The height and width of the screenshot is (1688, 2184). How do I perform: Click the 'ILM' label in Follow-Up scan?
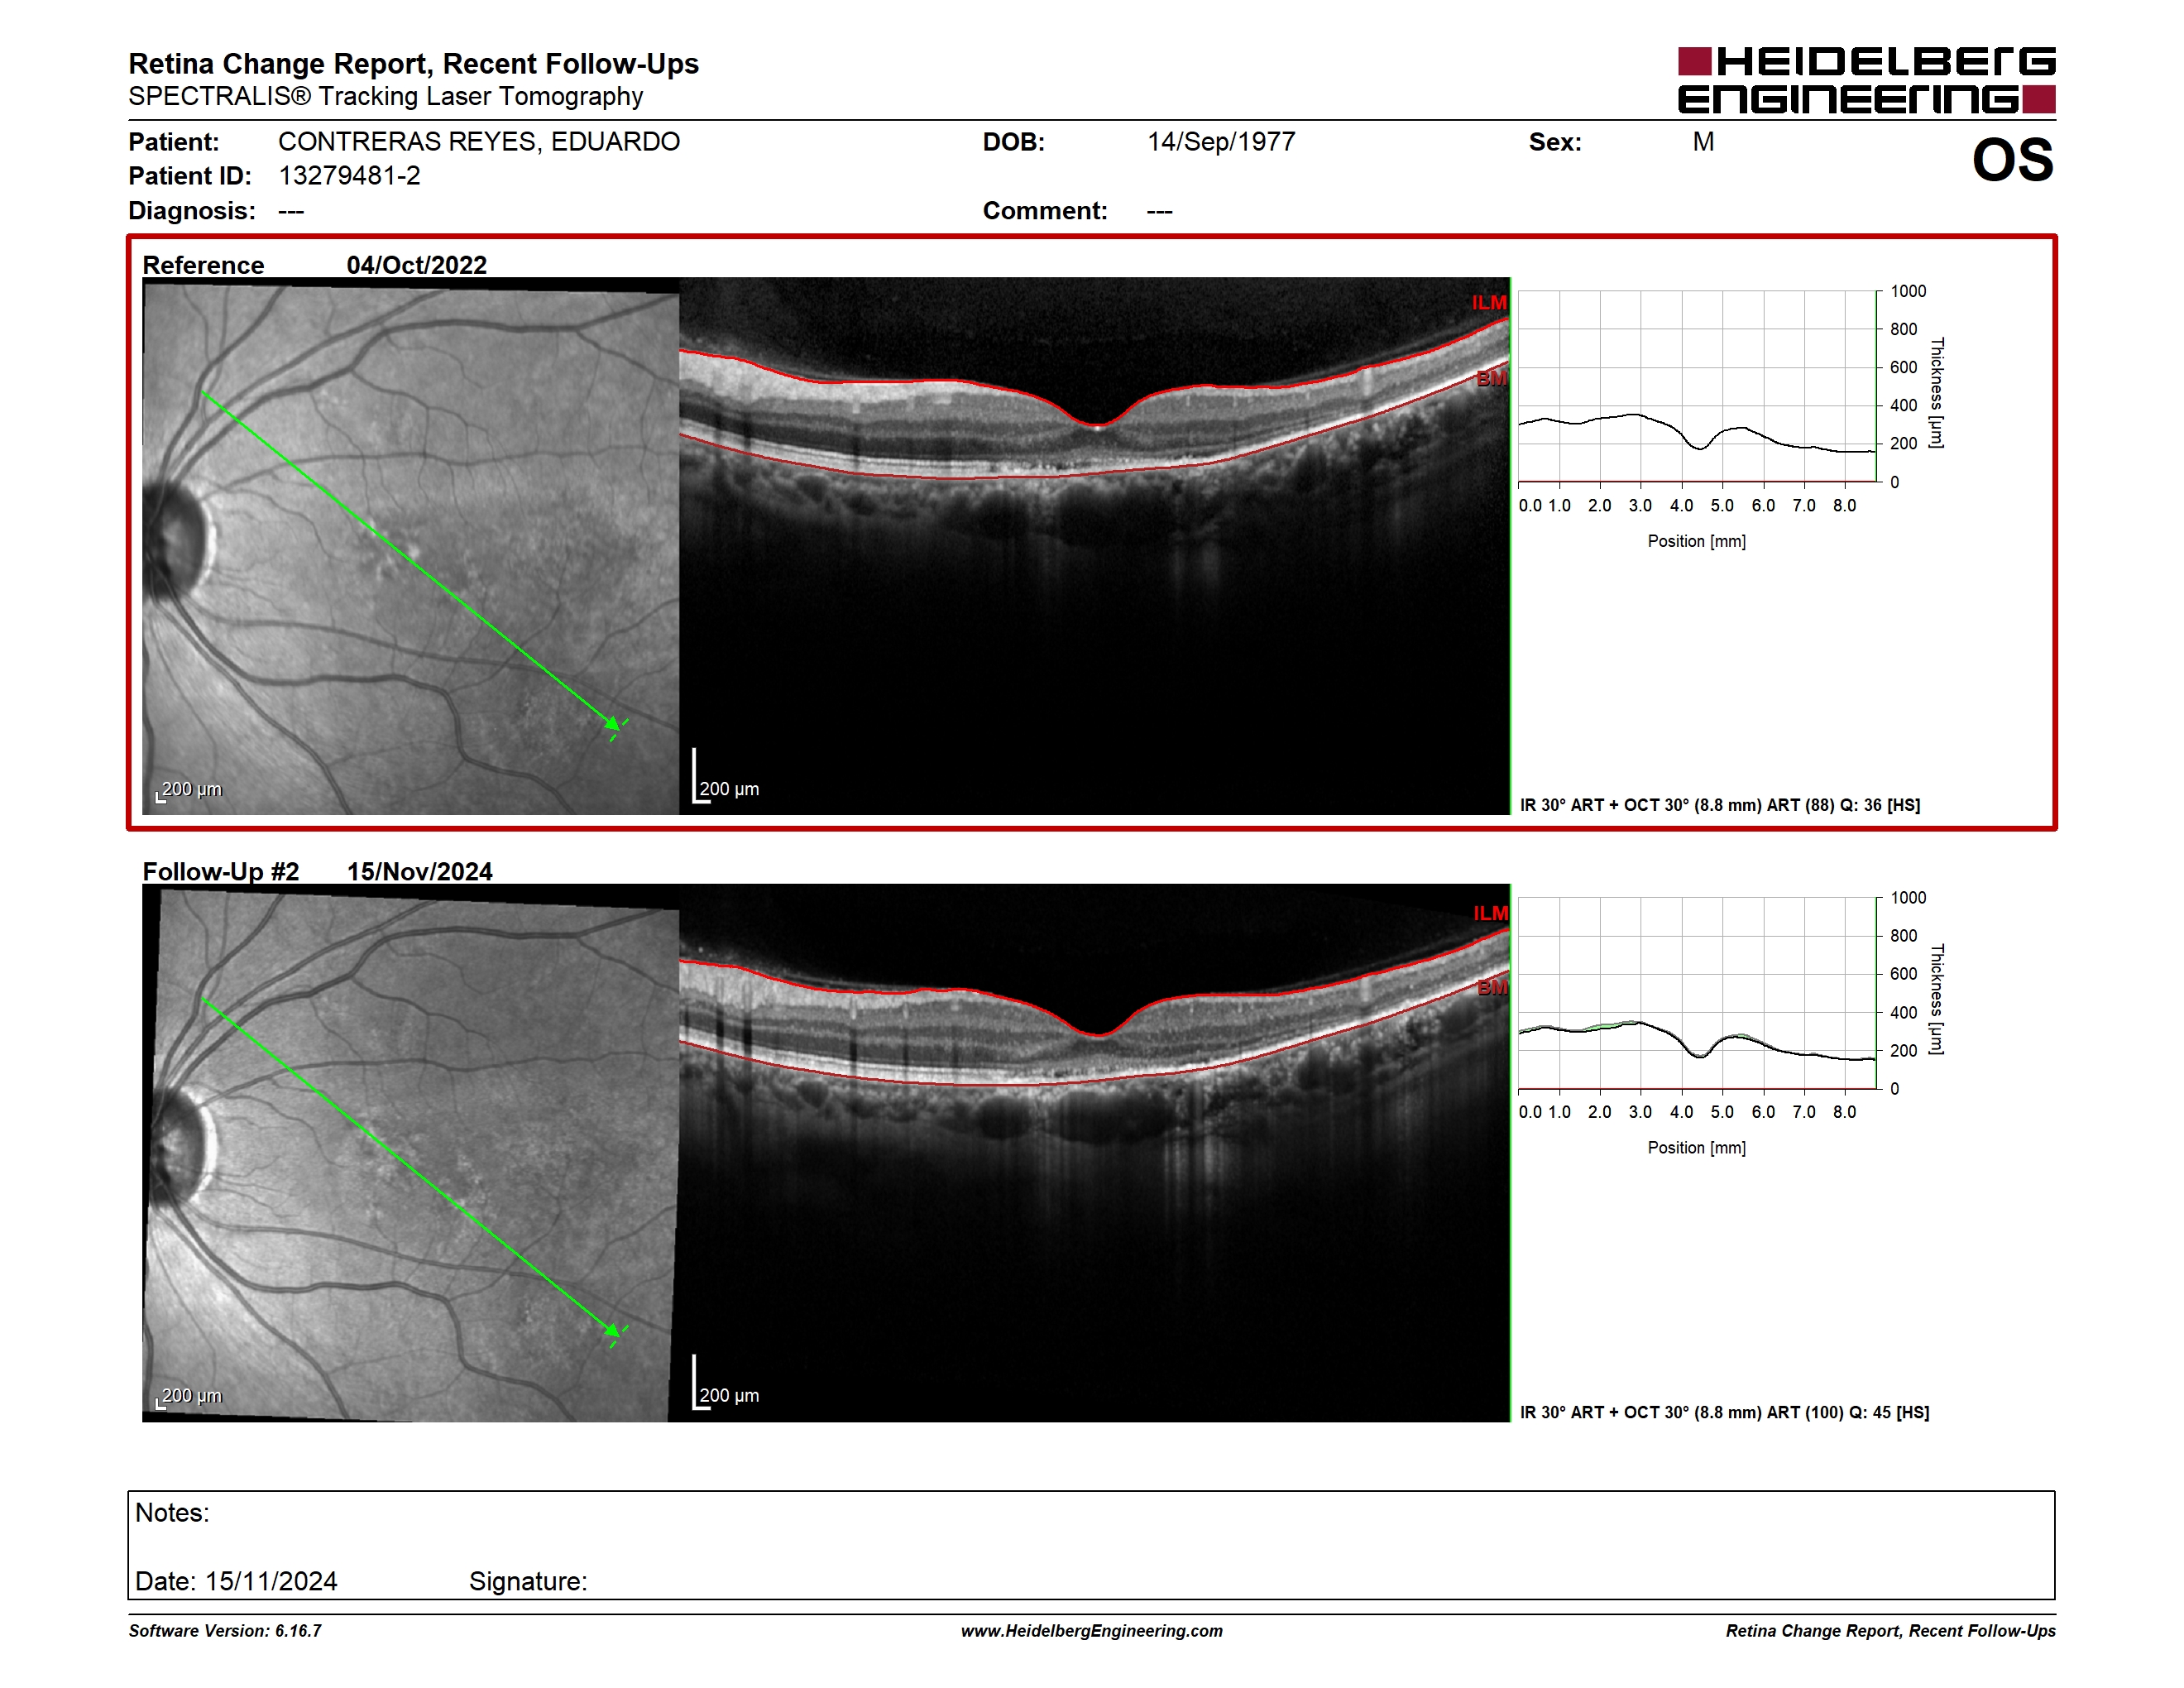(1490, 914)
